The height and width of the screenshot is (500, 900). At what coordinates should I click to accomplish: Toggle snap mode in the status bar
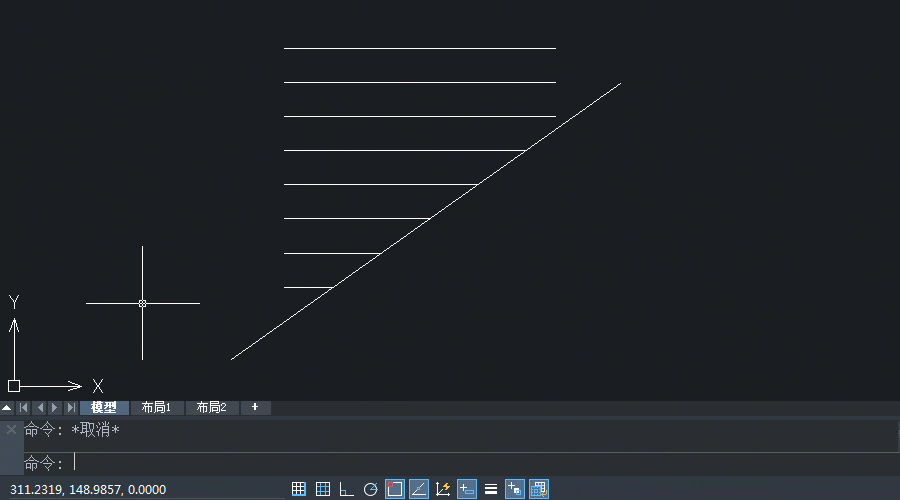pyautogui.click(x=299, y=489)
